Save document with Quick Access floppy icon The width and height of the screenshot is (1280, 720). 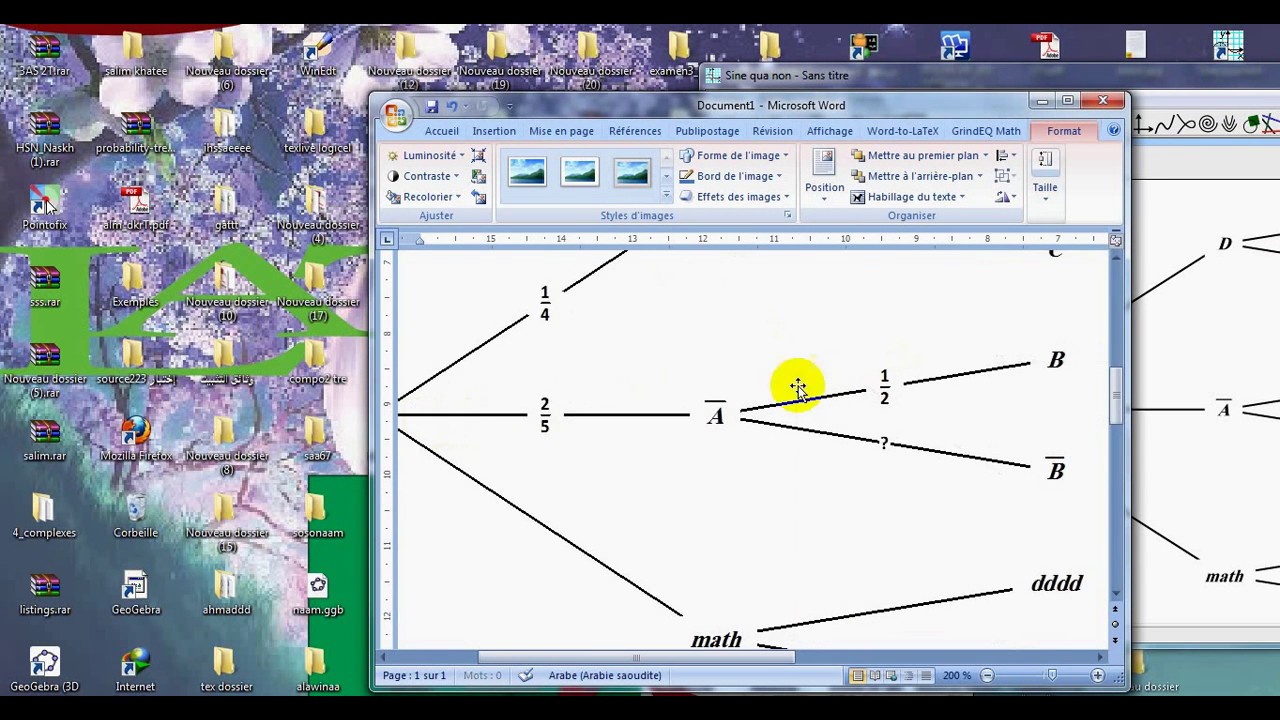click(432, 106)
